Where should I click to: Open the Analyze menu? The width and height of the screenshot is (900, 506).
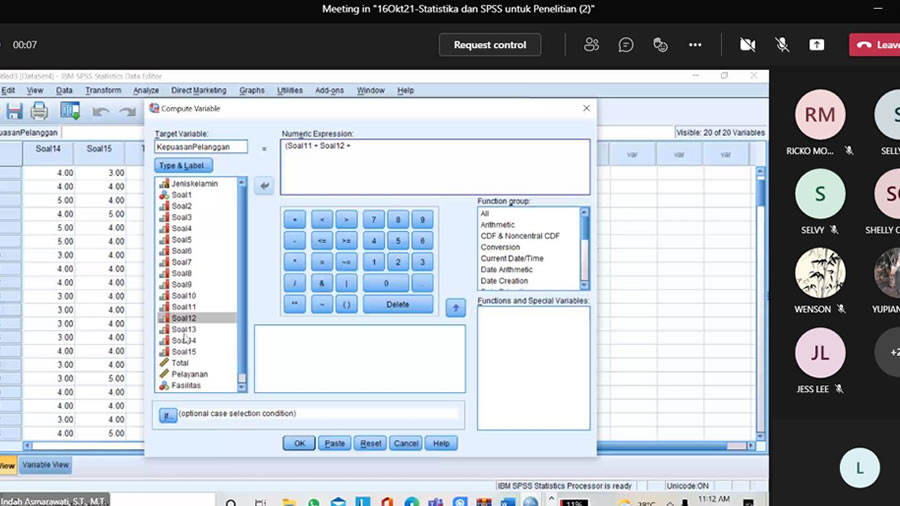(x=146, y=91)
